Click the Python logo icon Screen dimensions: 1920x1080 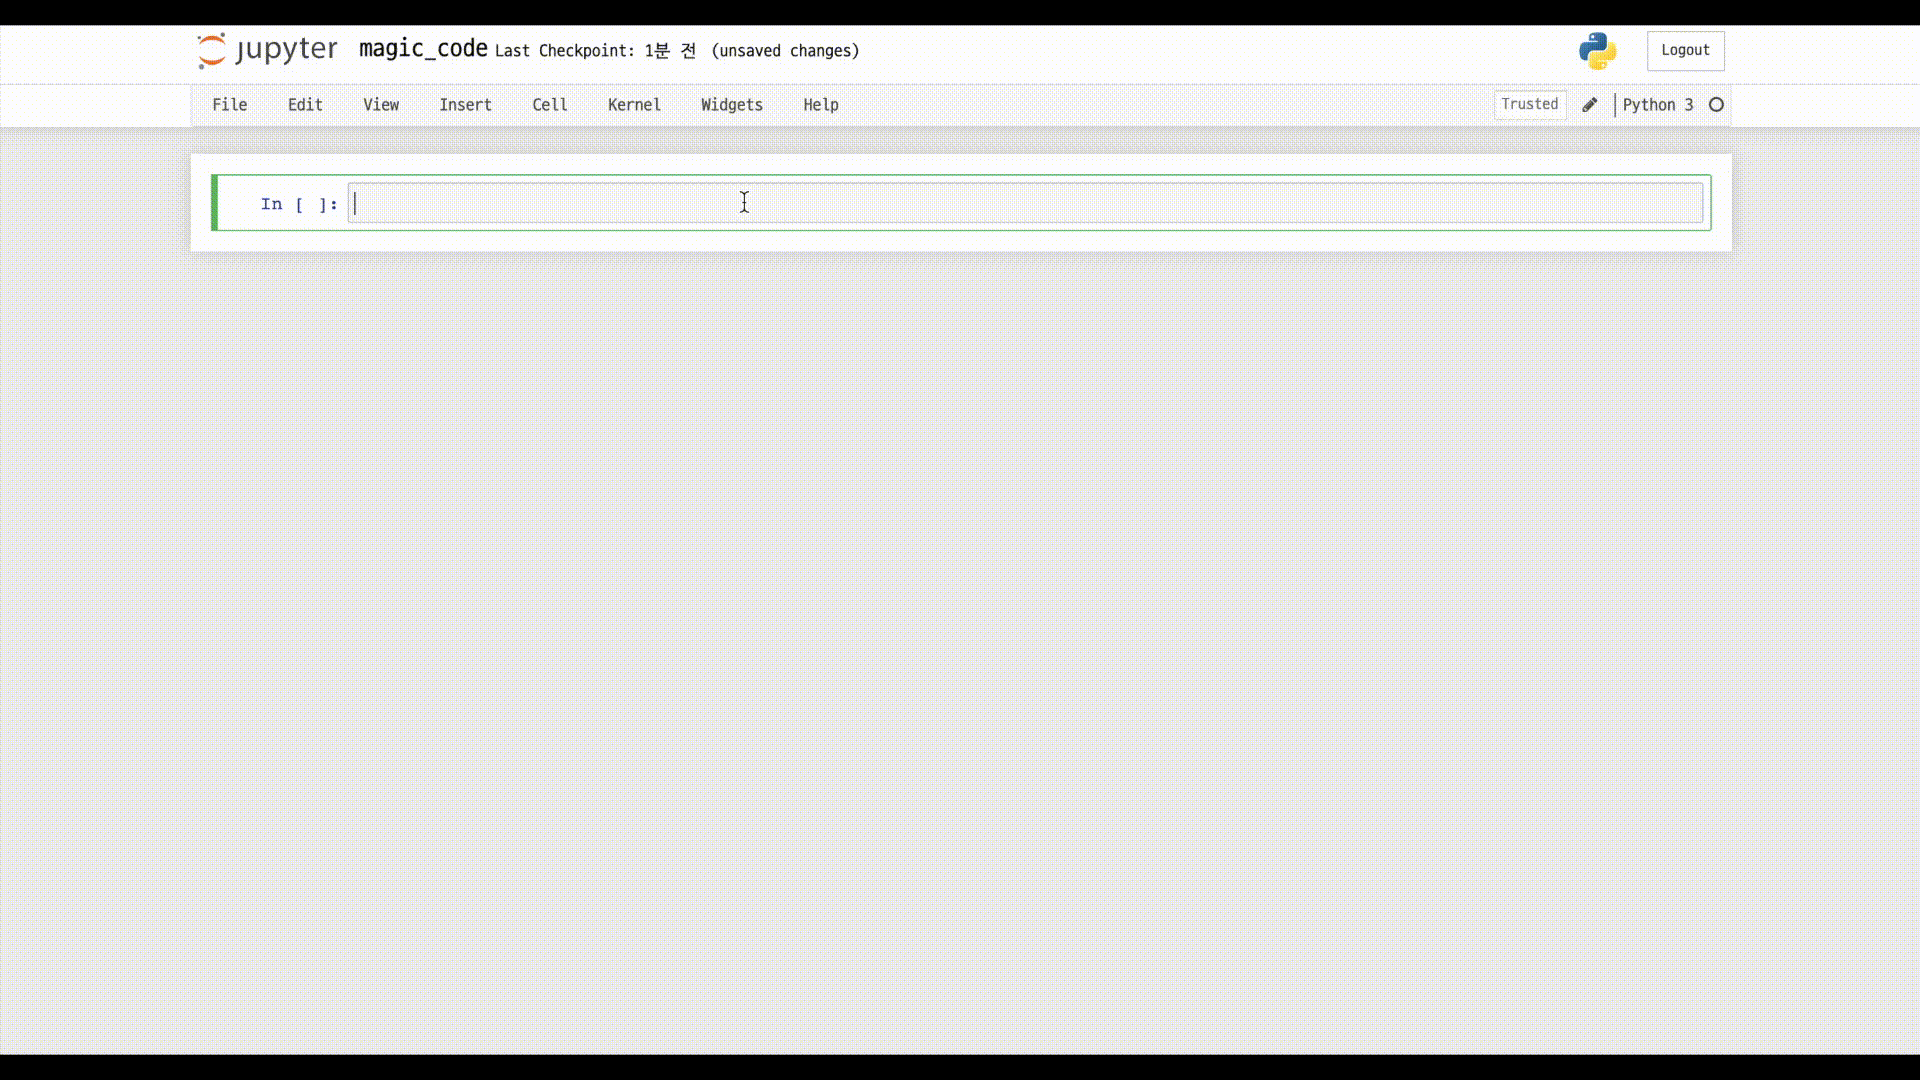[1597, 51]
